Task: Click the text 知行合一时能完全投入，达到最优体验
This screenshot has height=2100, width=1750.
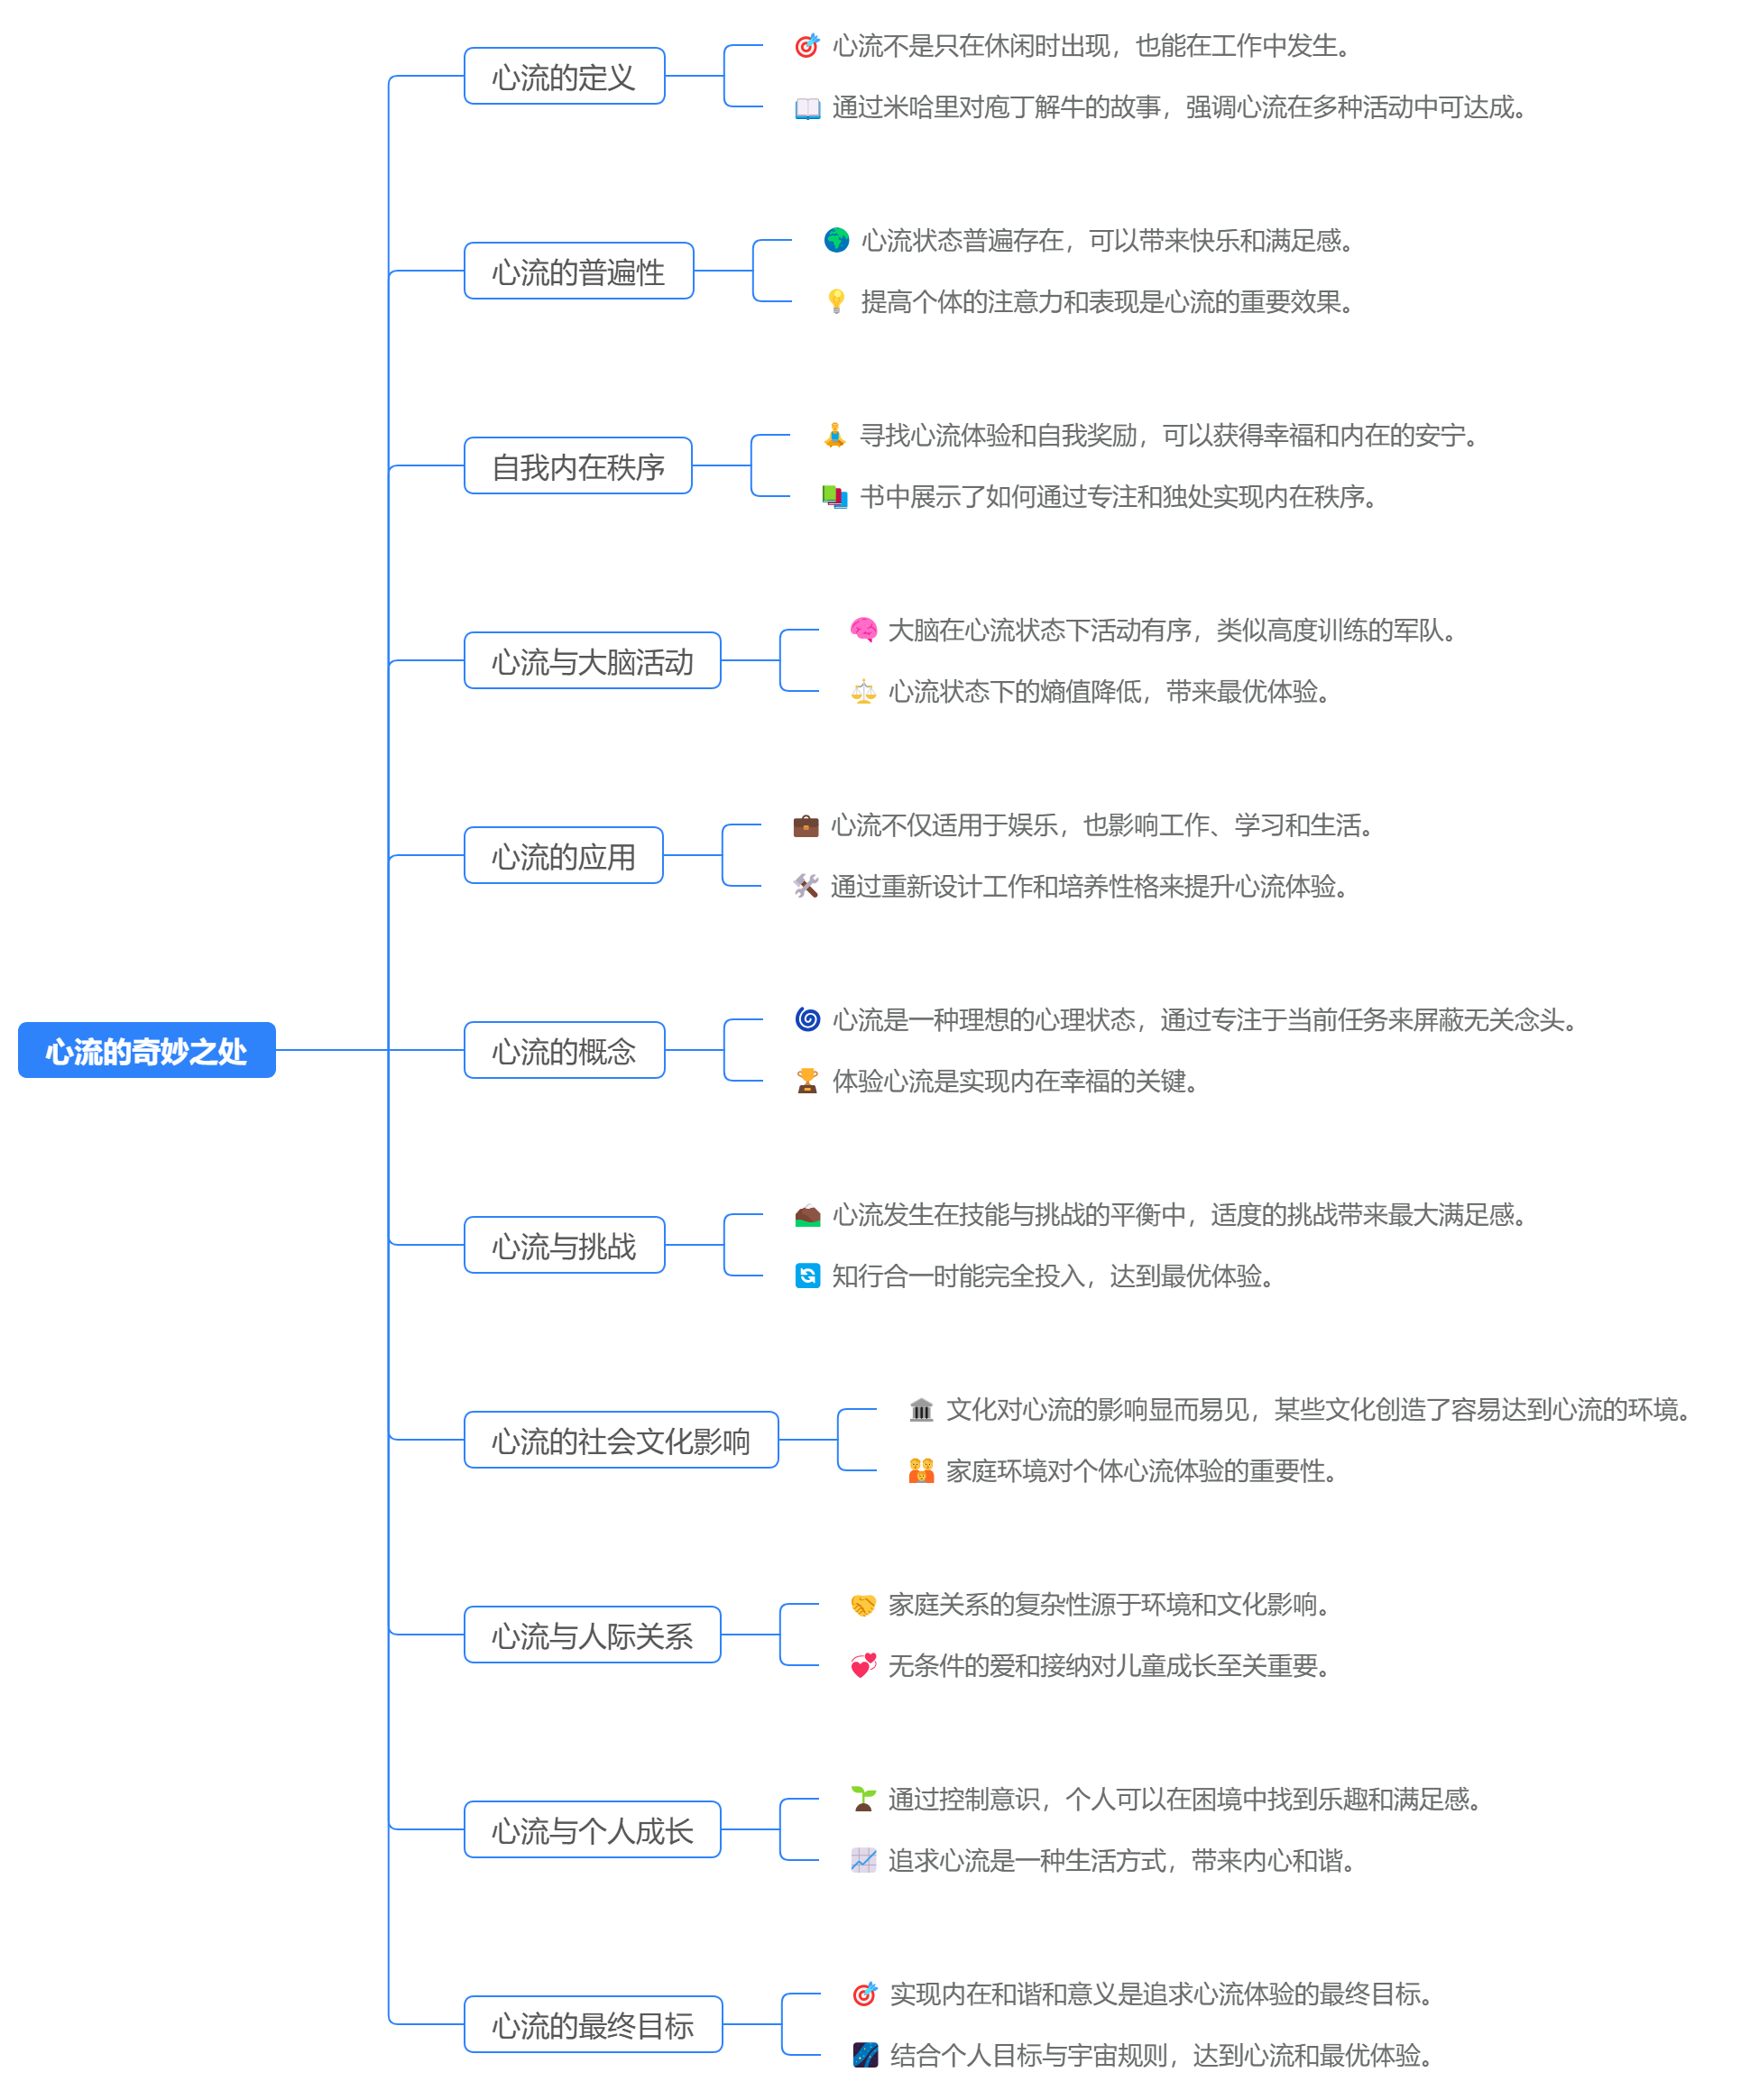Action: 1052,1276
